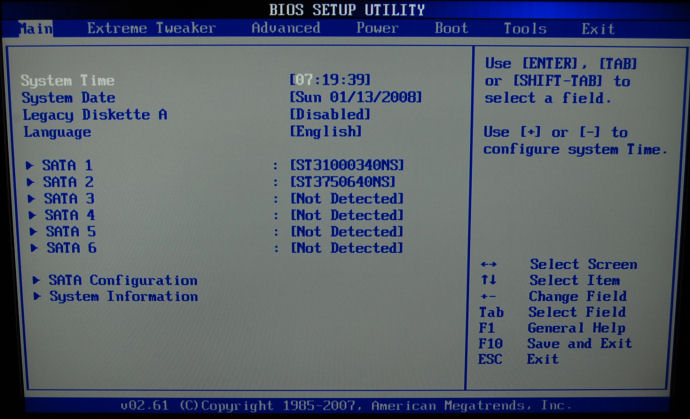Click the Select Field legend text
This screenshot has height=419, width=690.
pyautogui.click(x=577, y=312)
